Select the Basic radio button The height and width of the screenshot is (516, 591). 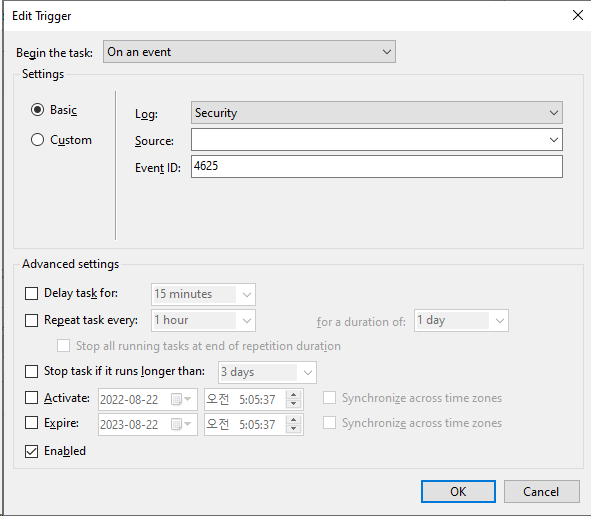click(37, 110)
